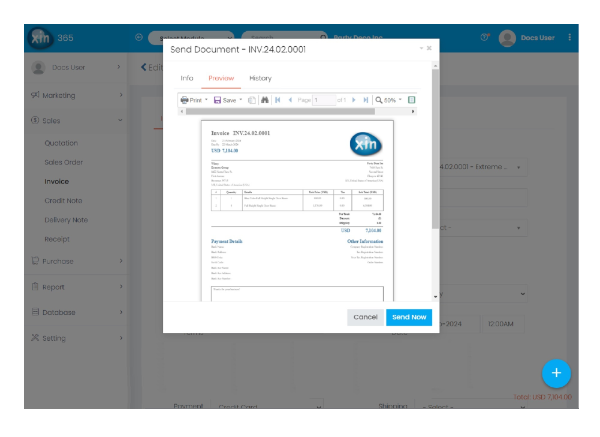Click the Save disk icon
This screenshot has height=437, width=600.
(x=217, y=100)
